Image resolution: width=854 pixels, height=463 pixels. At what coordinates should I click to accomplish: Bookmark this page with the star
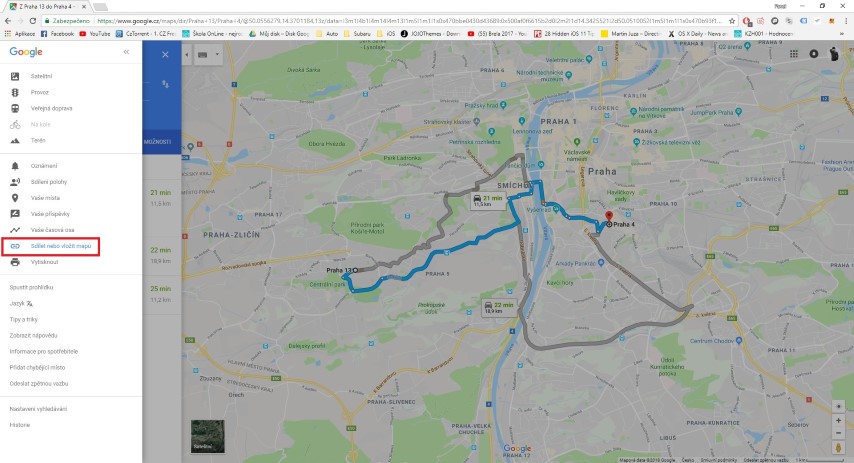732,21
